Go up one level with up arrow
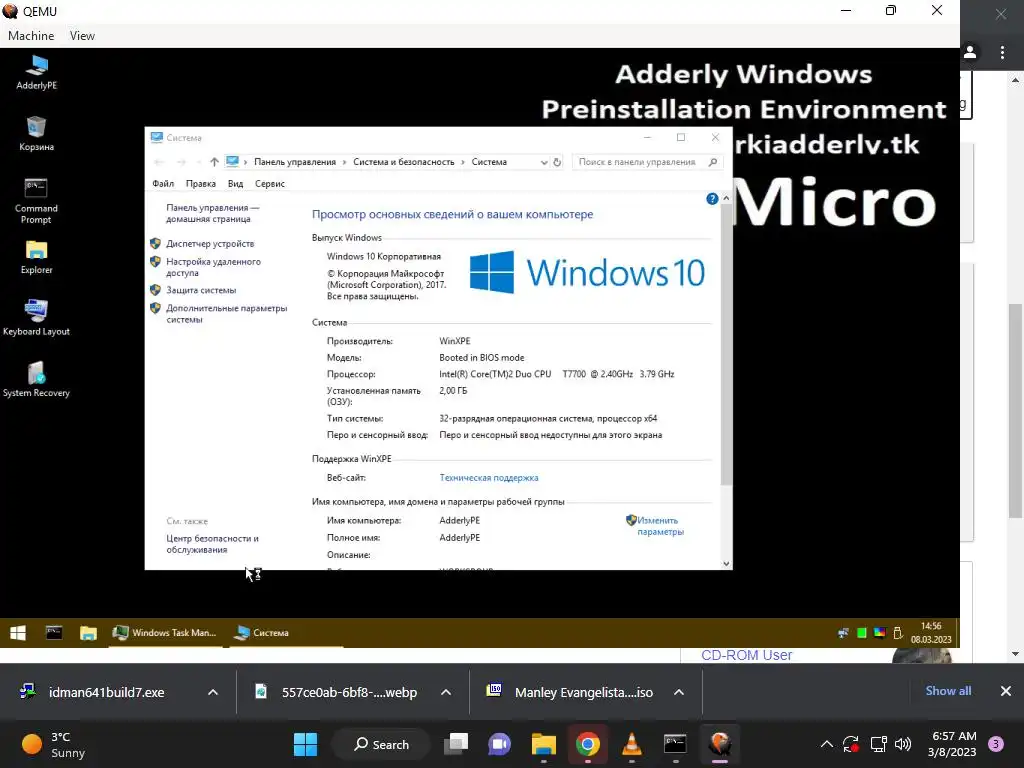This screenshot has height=768, width=1024. 214,162
